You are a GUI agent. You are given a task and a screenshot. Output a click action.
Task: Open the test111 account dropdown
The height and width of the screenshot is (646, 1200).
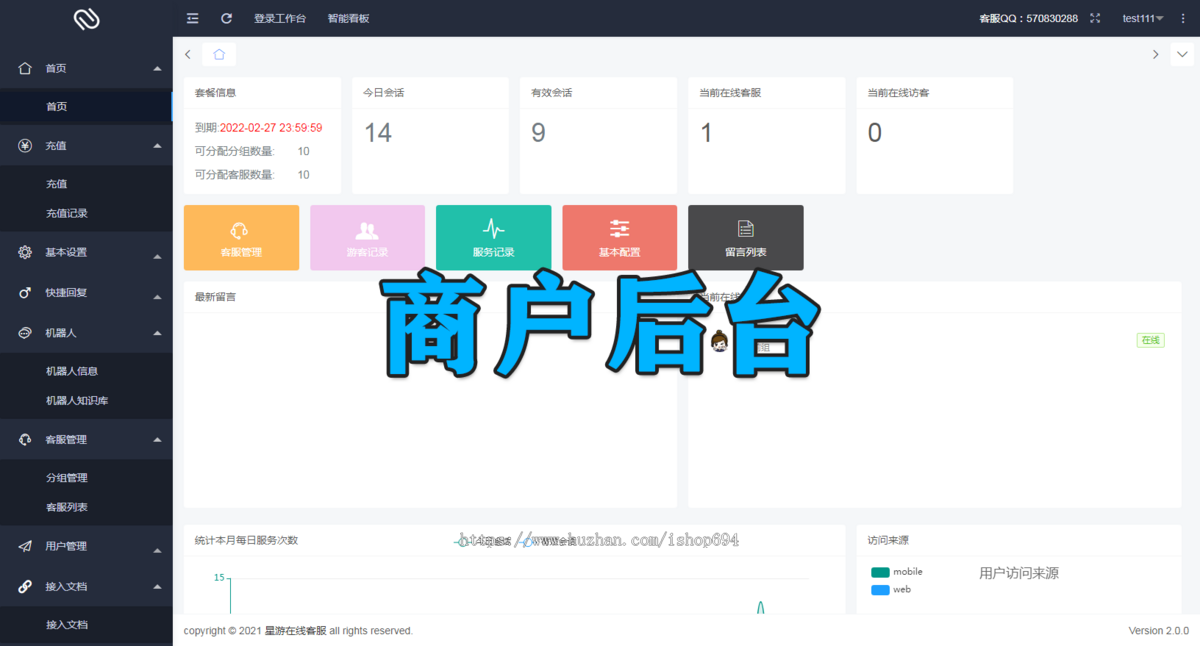(1142, 17)
